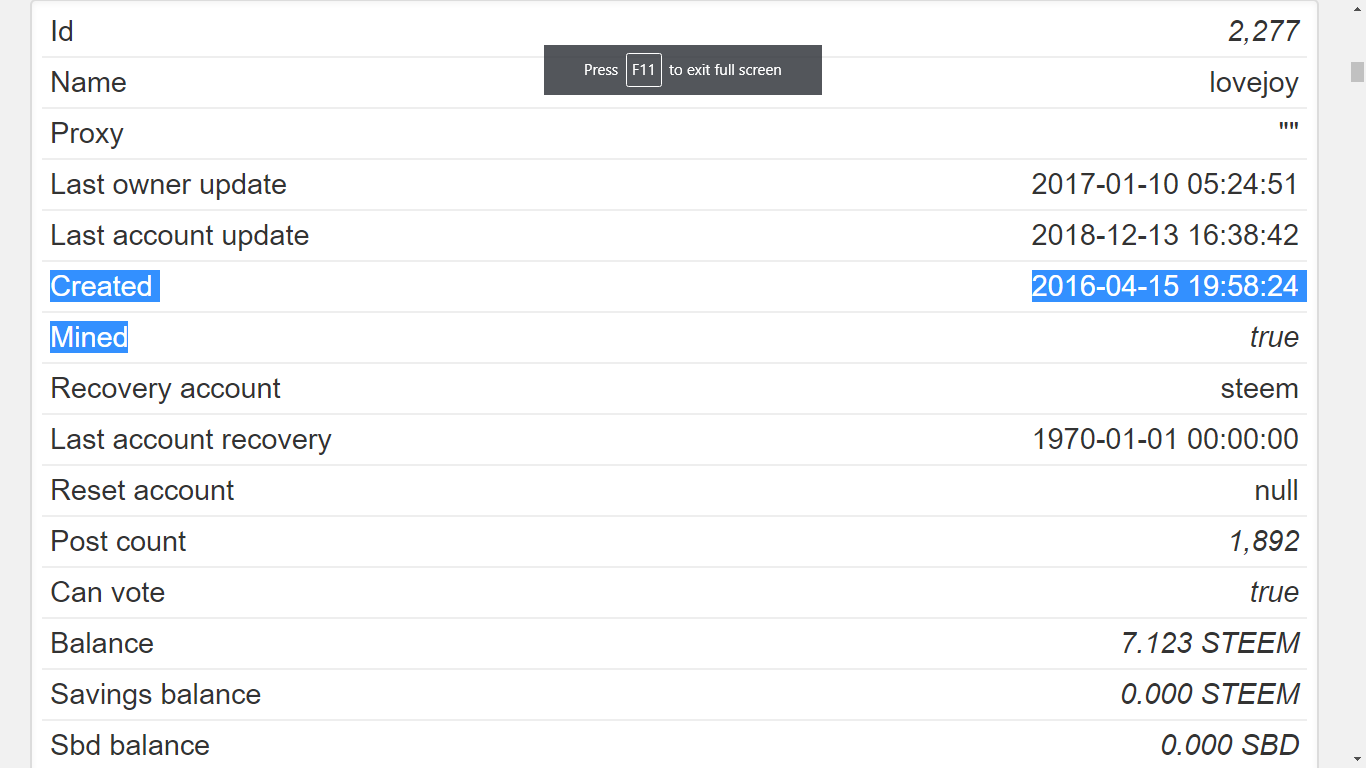Click the Last account update timestamp
Image resolution: width=1366 pixels, height=768 pixels.
[1165, 235]
